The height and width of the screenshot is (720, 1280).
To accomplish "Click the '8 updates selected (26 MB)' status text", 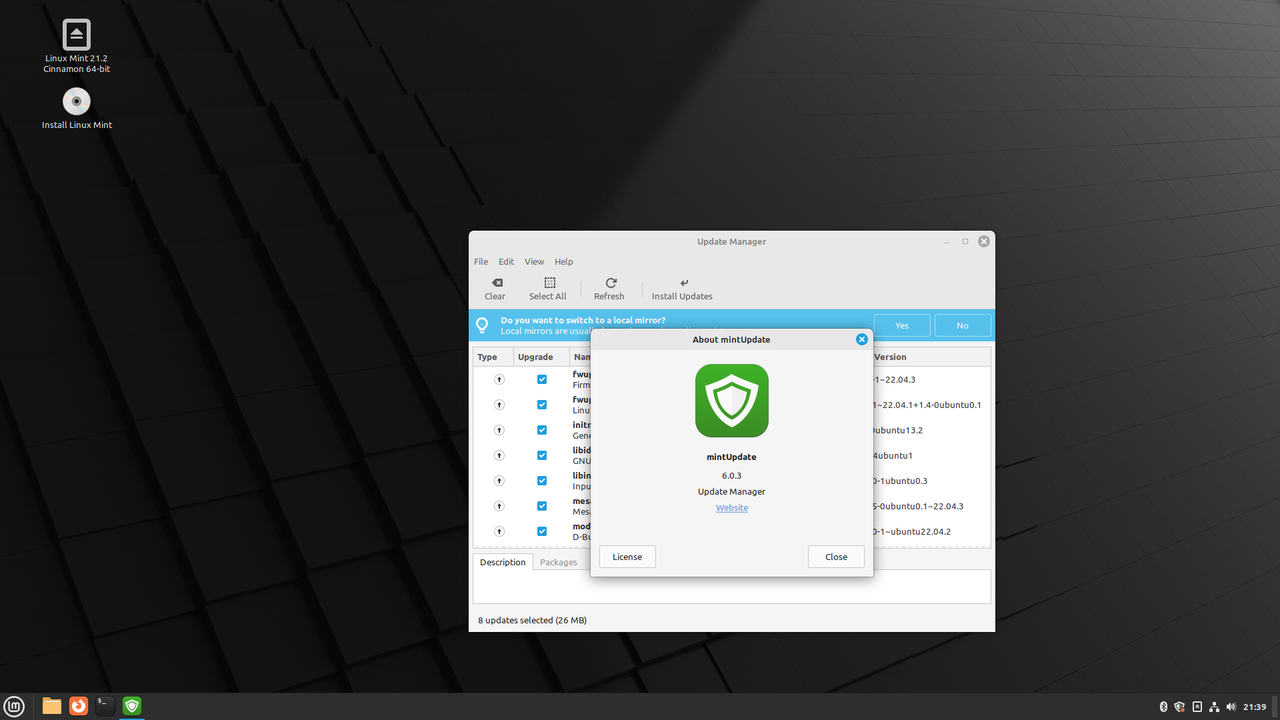I will pos(532,620).
